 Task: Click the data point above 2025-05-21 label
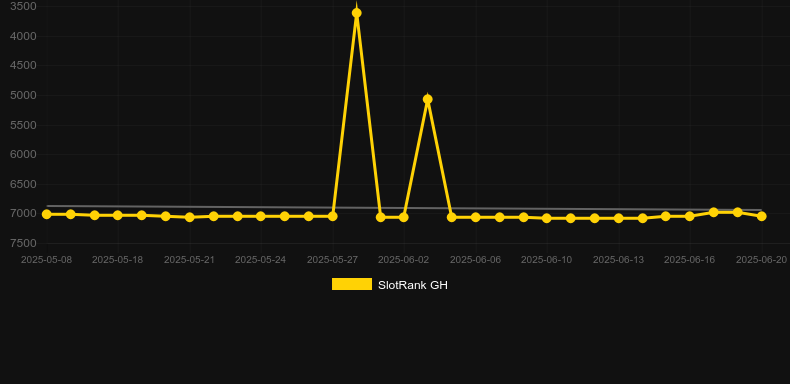point(189,217)
